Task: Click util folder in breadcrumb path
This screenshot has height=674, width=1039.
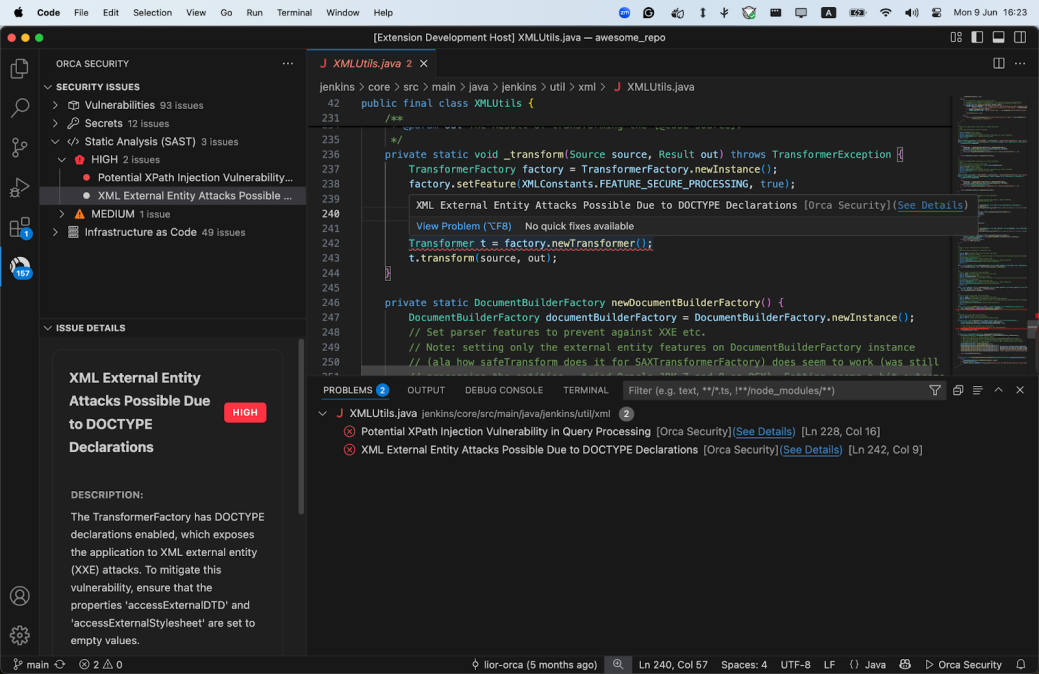Action: [557, 87]
